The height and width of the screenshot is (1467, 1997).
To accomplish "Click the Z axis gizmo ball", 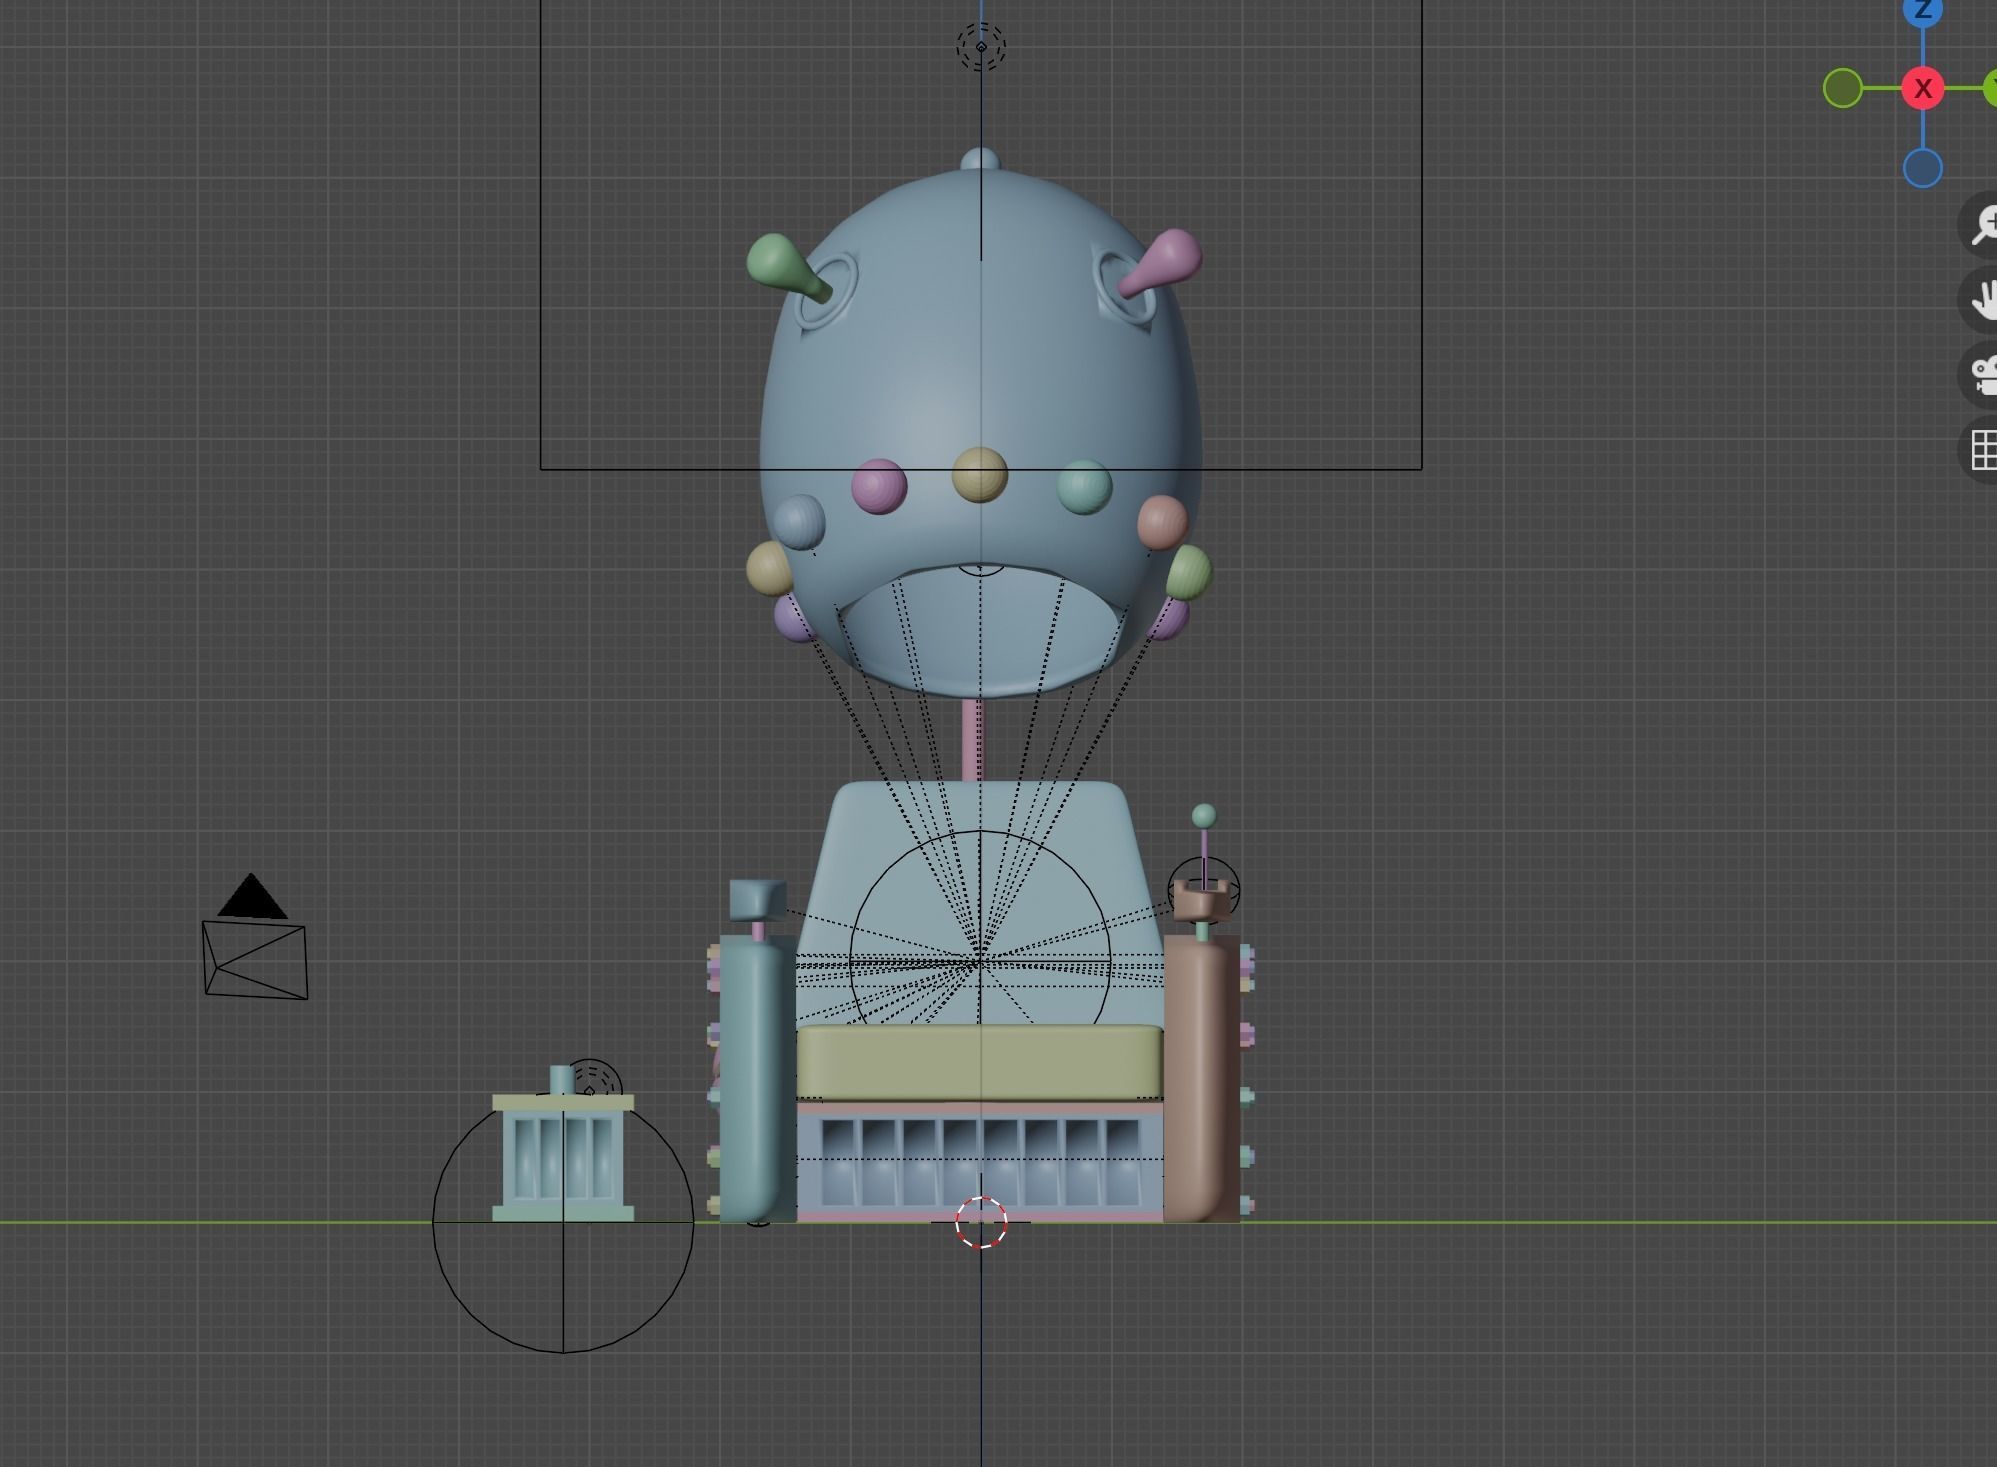I will [x=1922, y=10].
